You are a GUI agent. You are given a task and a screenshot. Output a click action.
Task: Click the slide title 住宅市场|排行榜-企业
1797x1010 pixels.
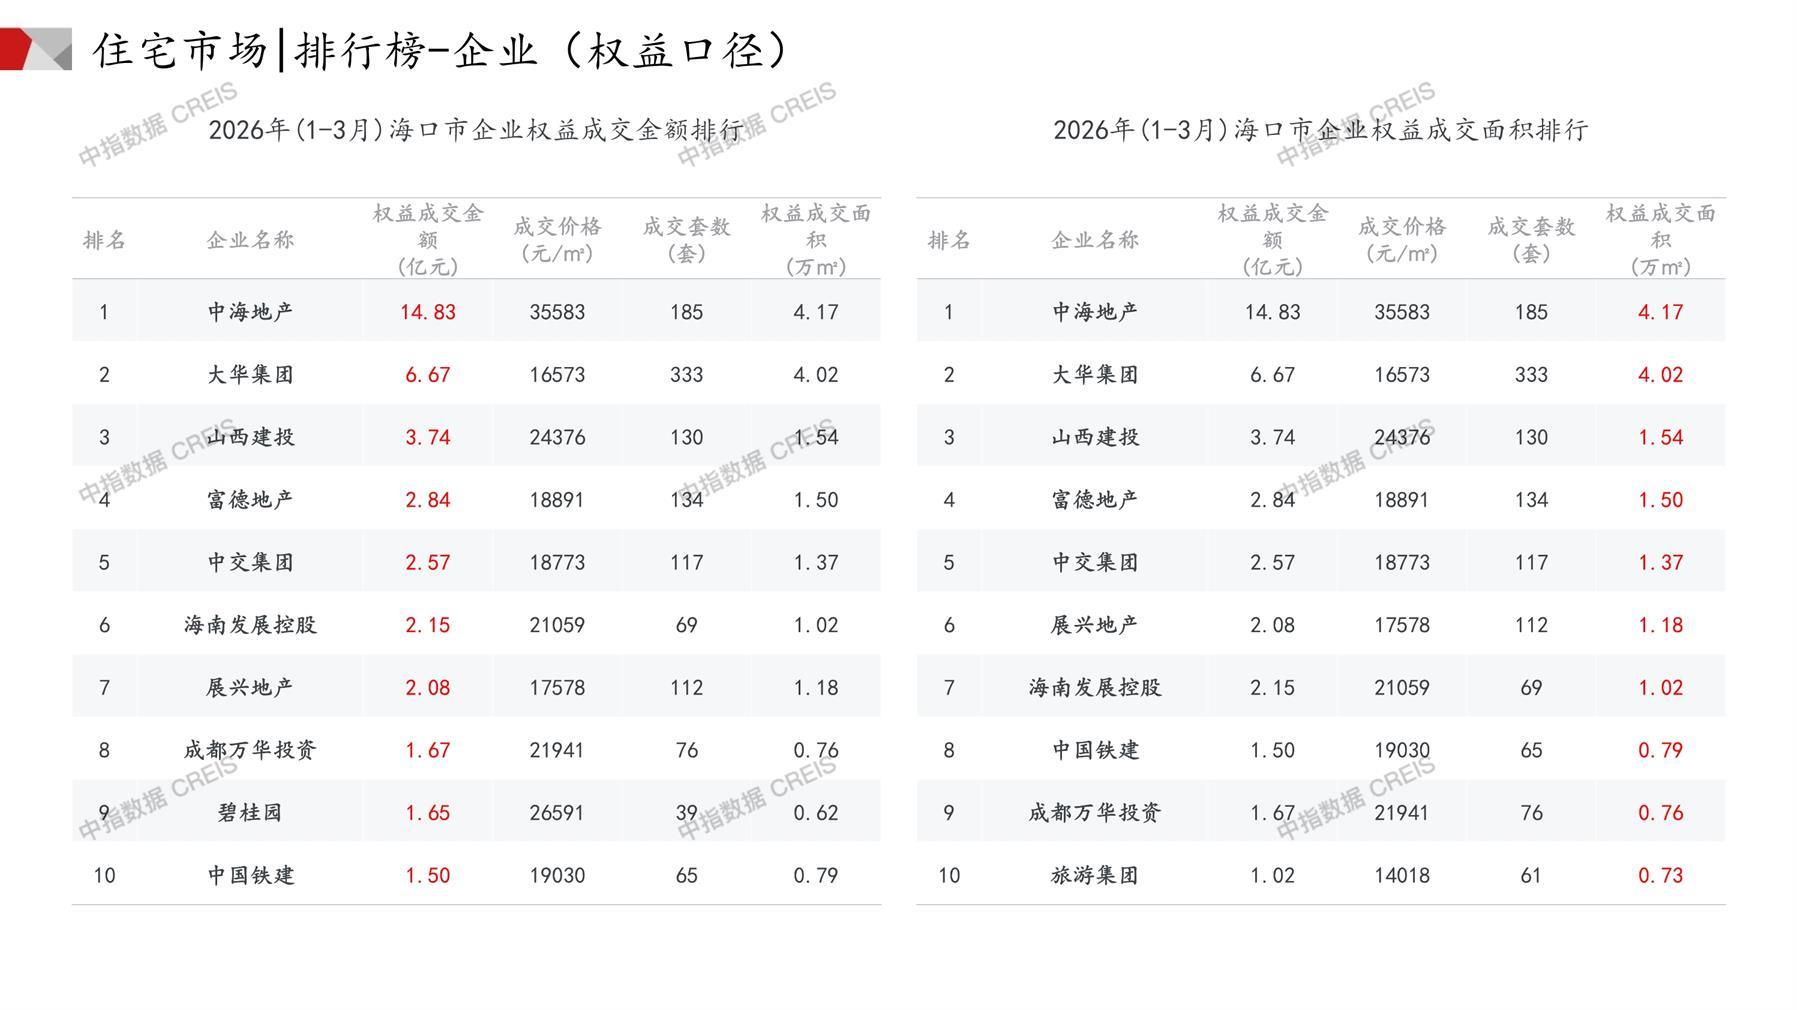(440, 50)
